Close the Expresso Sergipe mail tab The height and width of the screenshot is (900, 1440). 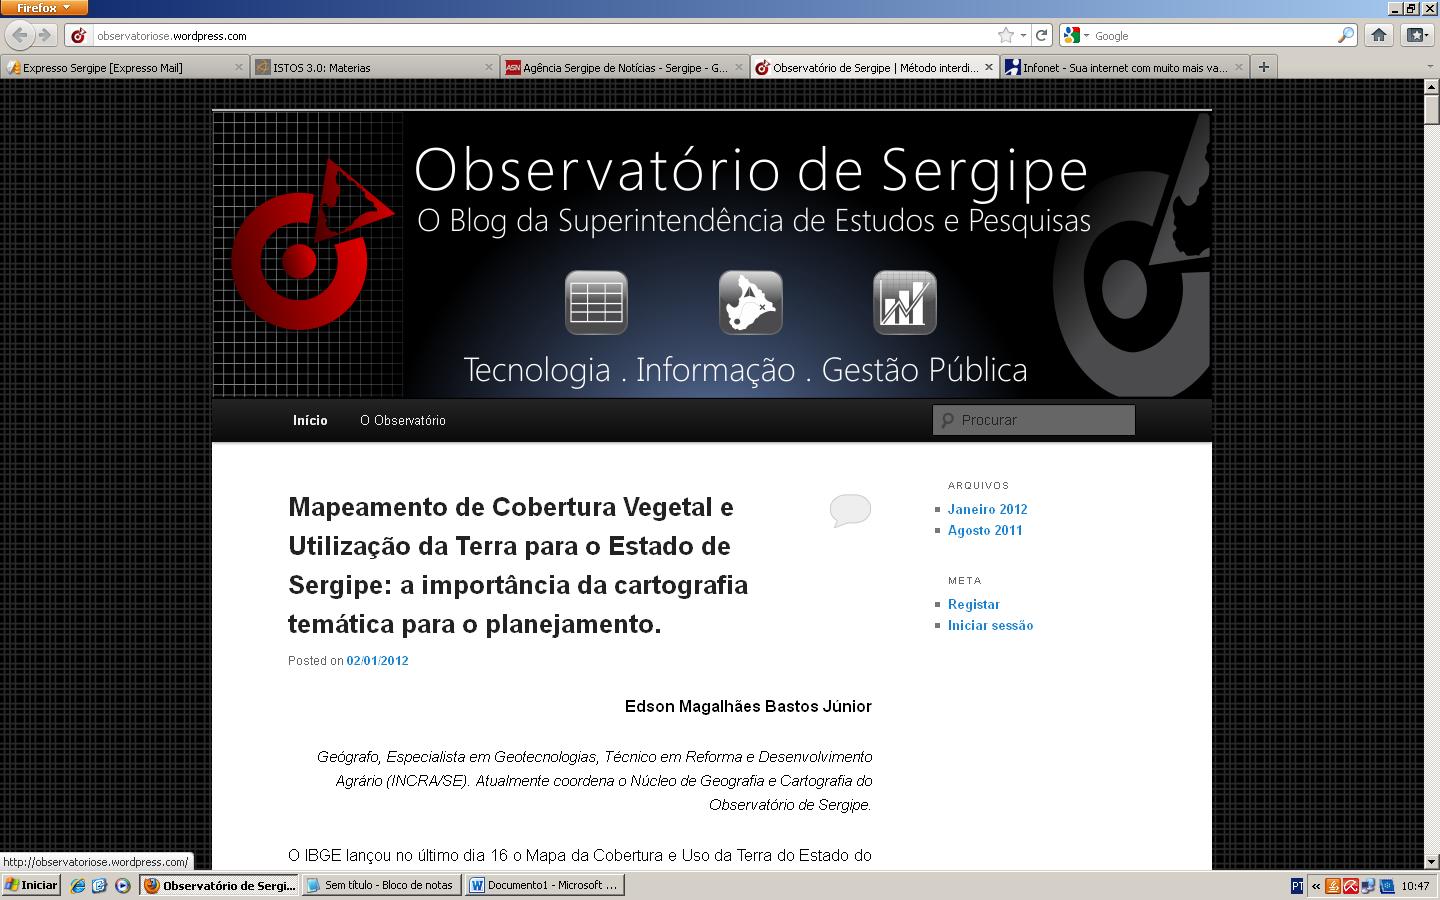(239, 67)
